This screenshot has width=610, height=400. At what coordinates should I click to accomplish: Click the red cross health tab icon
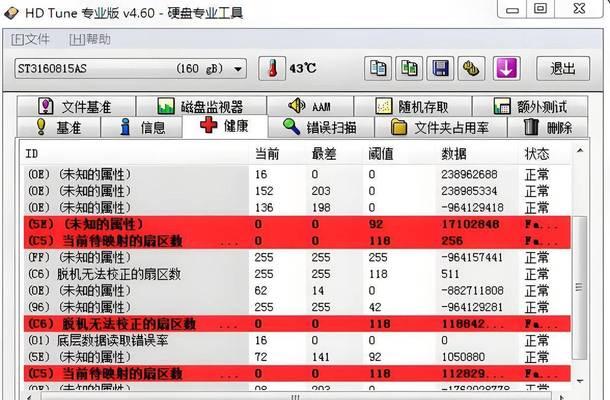click(209, 125)
